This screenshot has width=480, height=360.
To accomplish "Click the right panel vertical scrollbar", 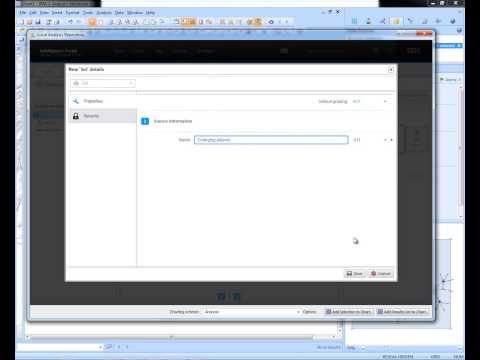I will click(x=461, y=152).
